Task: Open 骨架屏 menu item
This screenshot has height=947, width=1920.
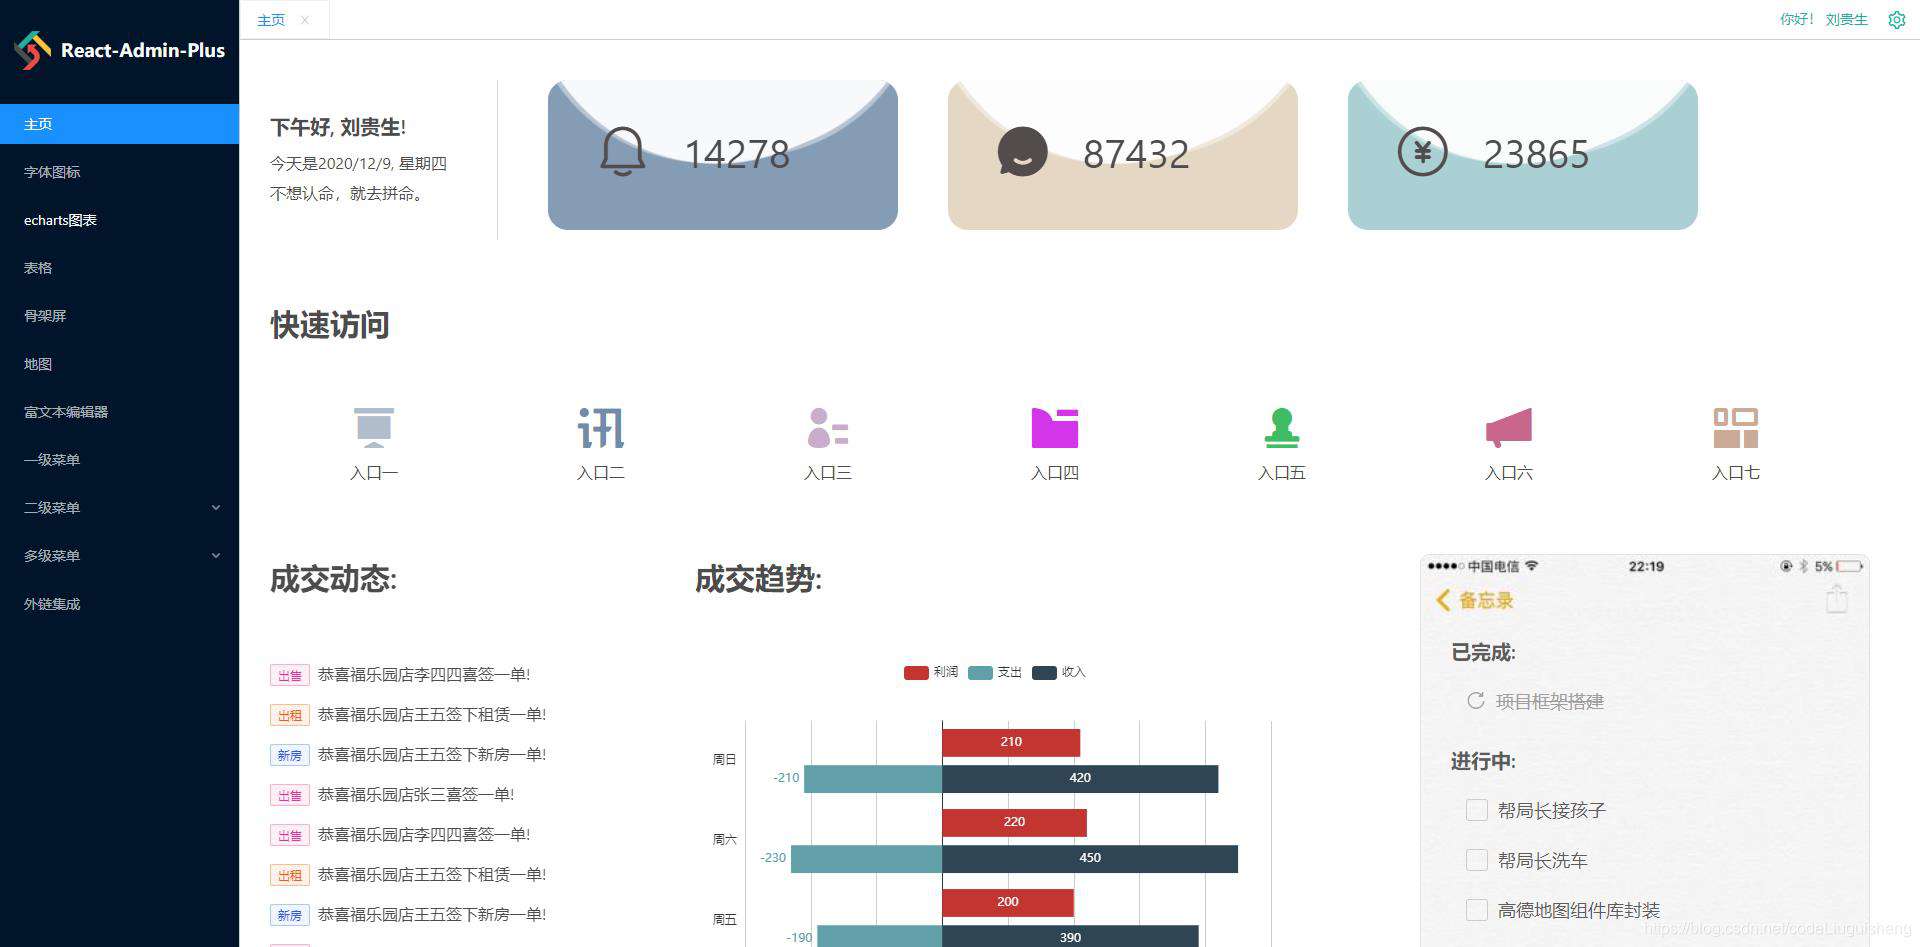Action: [119, 316]
